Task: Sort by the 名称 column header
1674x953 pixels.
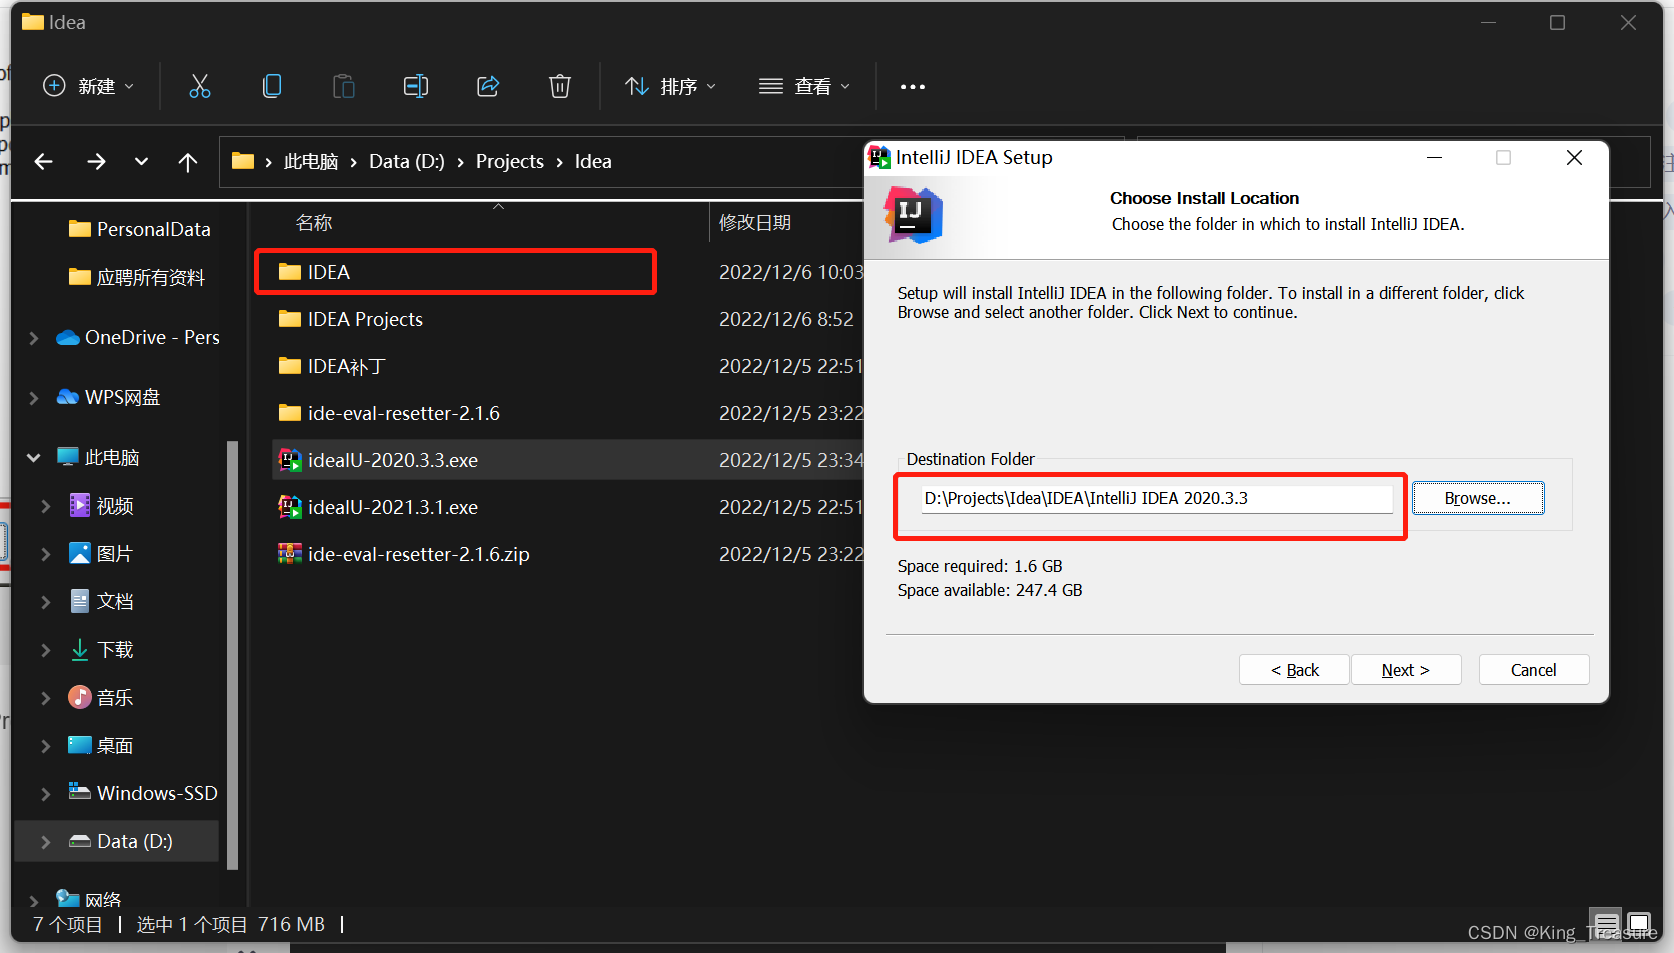Action: [314, 223]
